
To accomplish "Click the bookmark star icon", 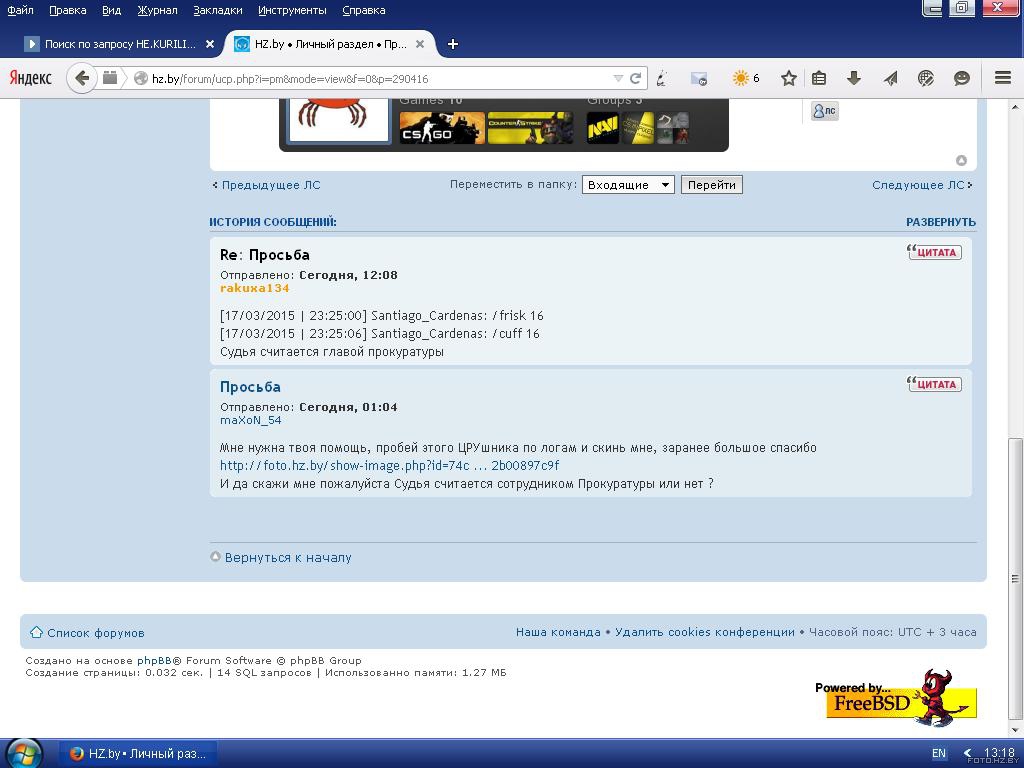I will [x=789, y=78].
